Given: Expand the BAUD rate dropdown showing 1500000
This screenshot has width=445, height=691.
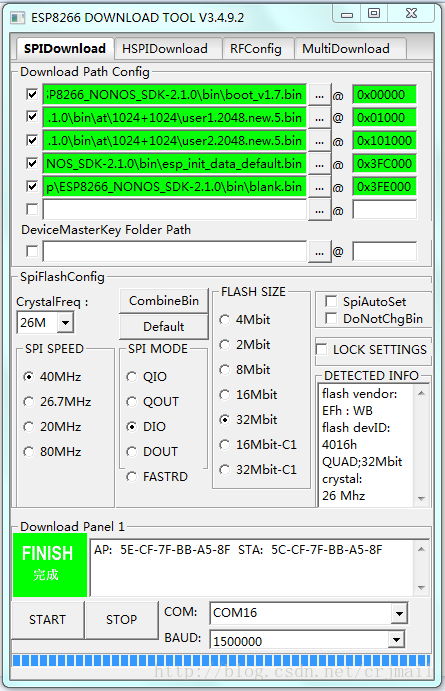Looking at the screenshot, I should [396, 639].
